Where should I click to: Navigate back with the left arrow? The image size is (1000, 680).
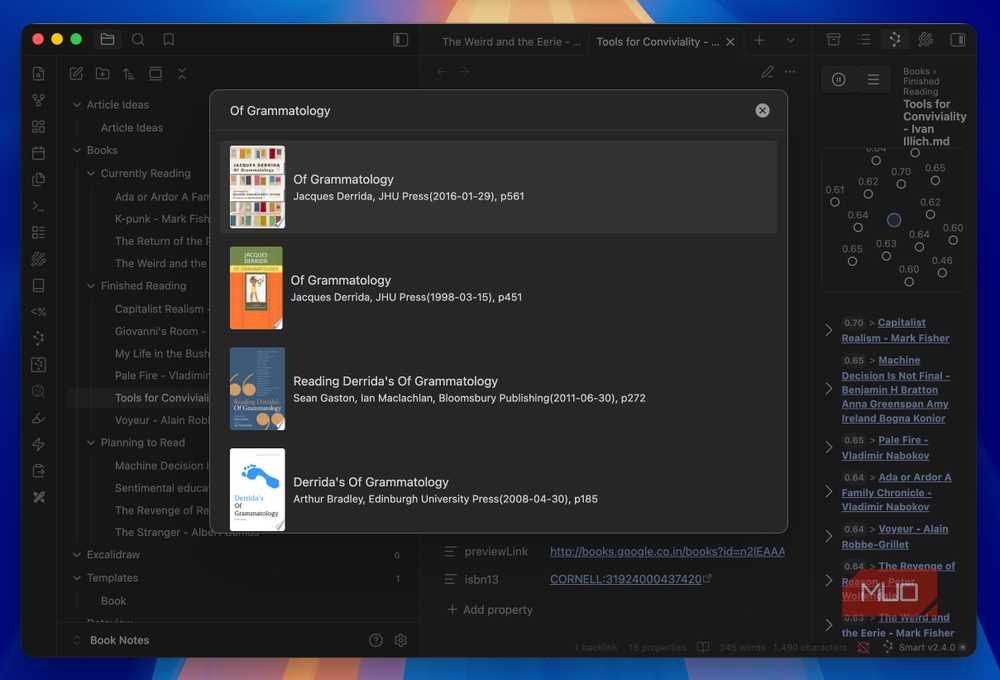click(x=441, y=71)
